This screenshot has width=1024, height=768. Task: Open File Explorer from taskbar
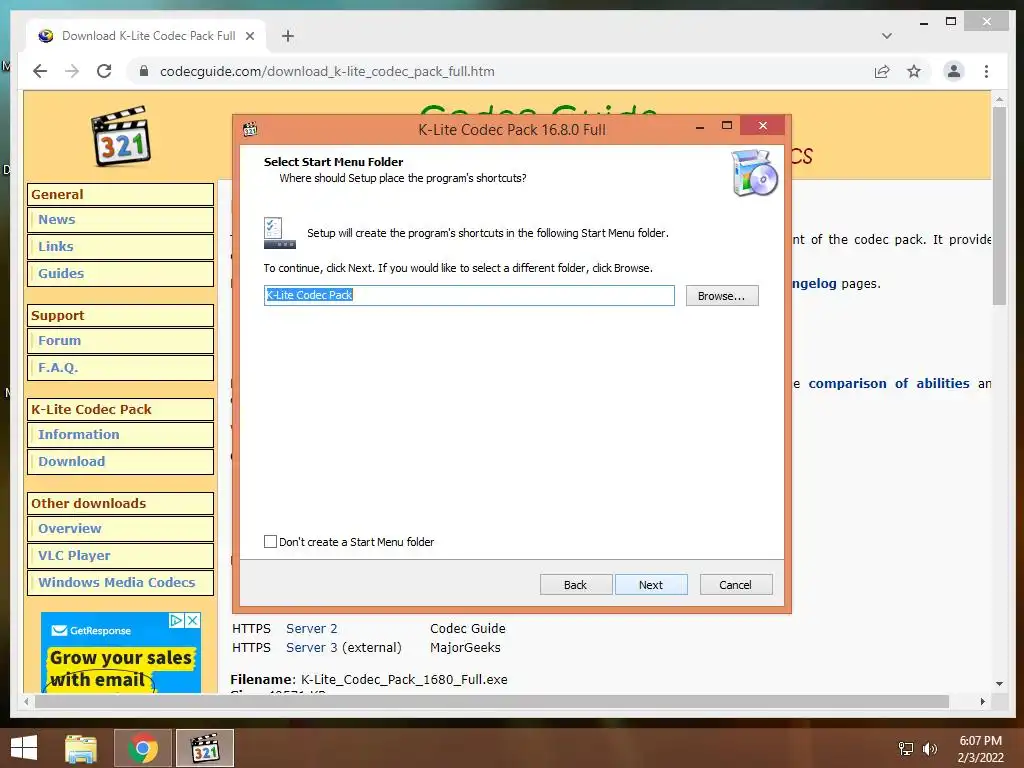pyautogui.click(x=80, y=748)
